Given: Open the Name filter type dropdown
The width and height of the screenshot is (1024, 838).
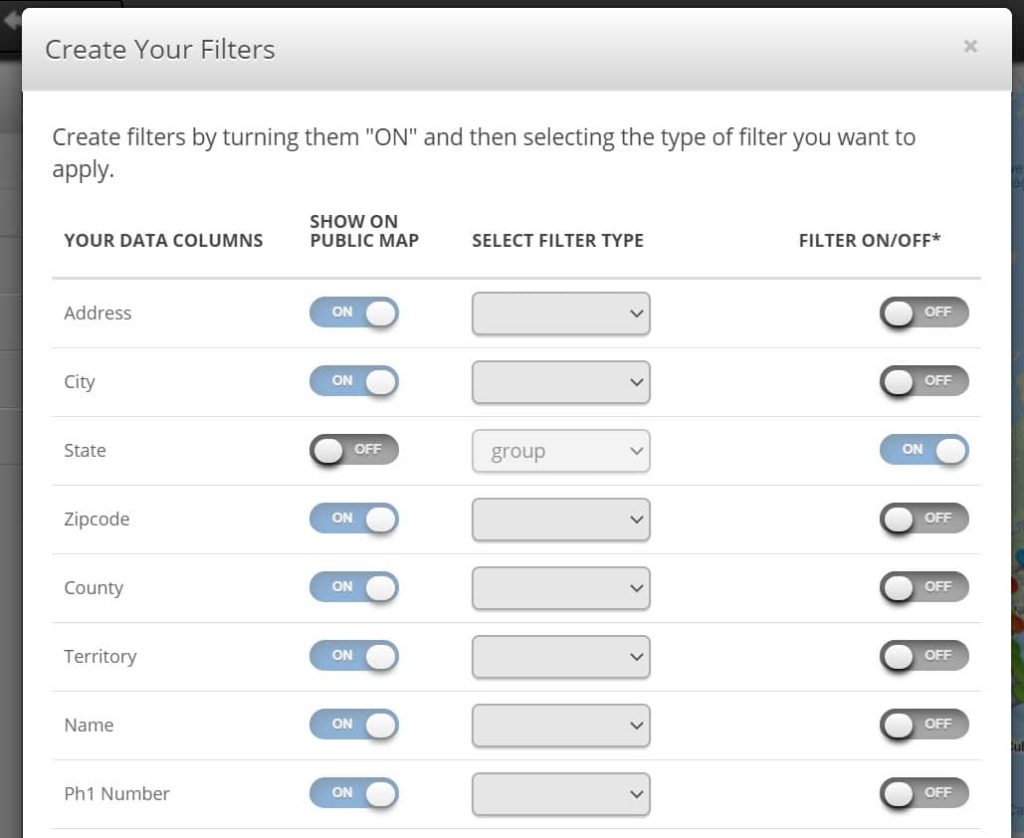Looking at the screenshot, I should (x=560, y=725).
